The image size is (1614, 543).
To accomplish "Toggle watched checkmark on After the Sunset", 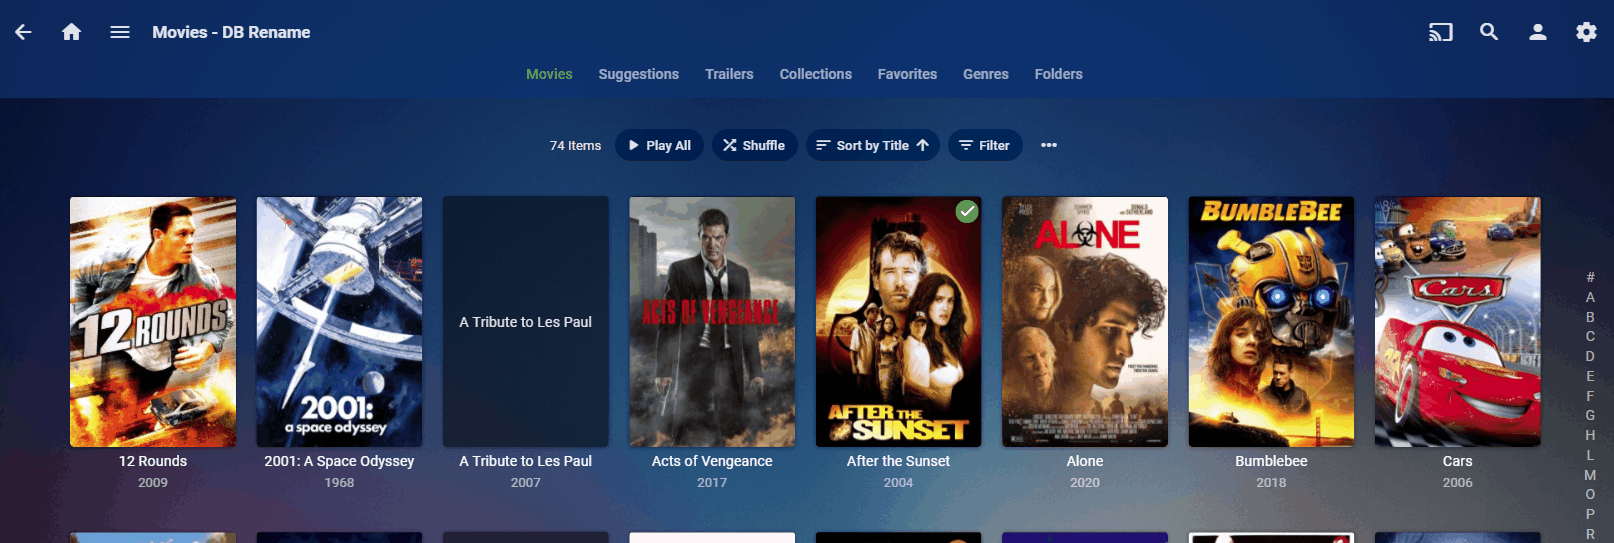I will click(966, 211).
